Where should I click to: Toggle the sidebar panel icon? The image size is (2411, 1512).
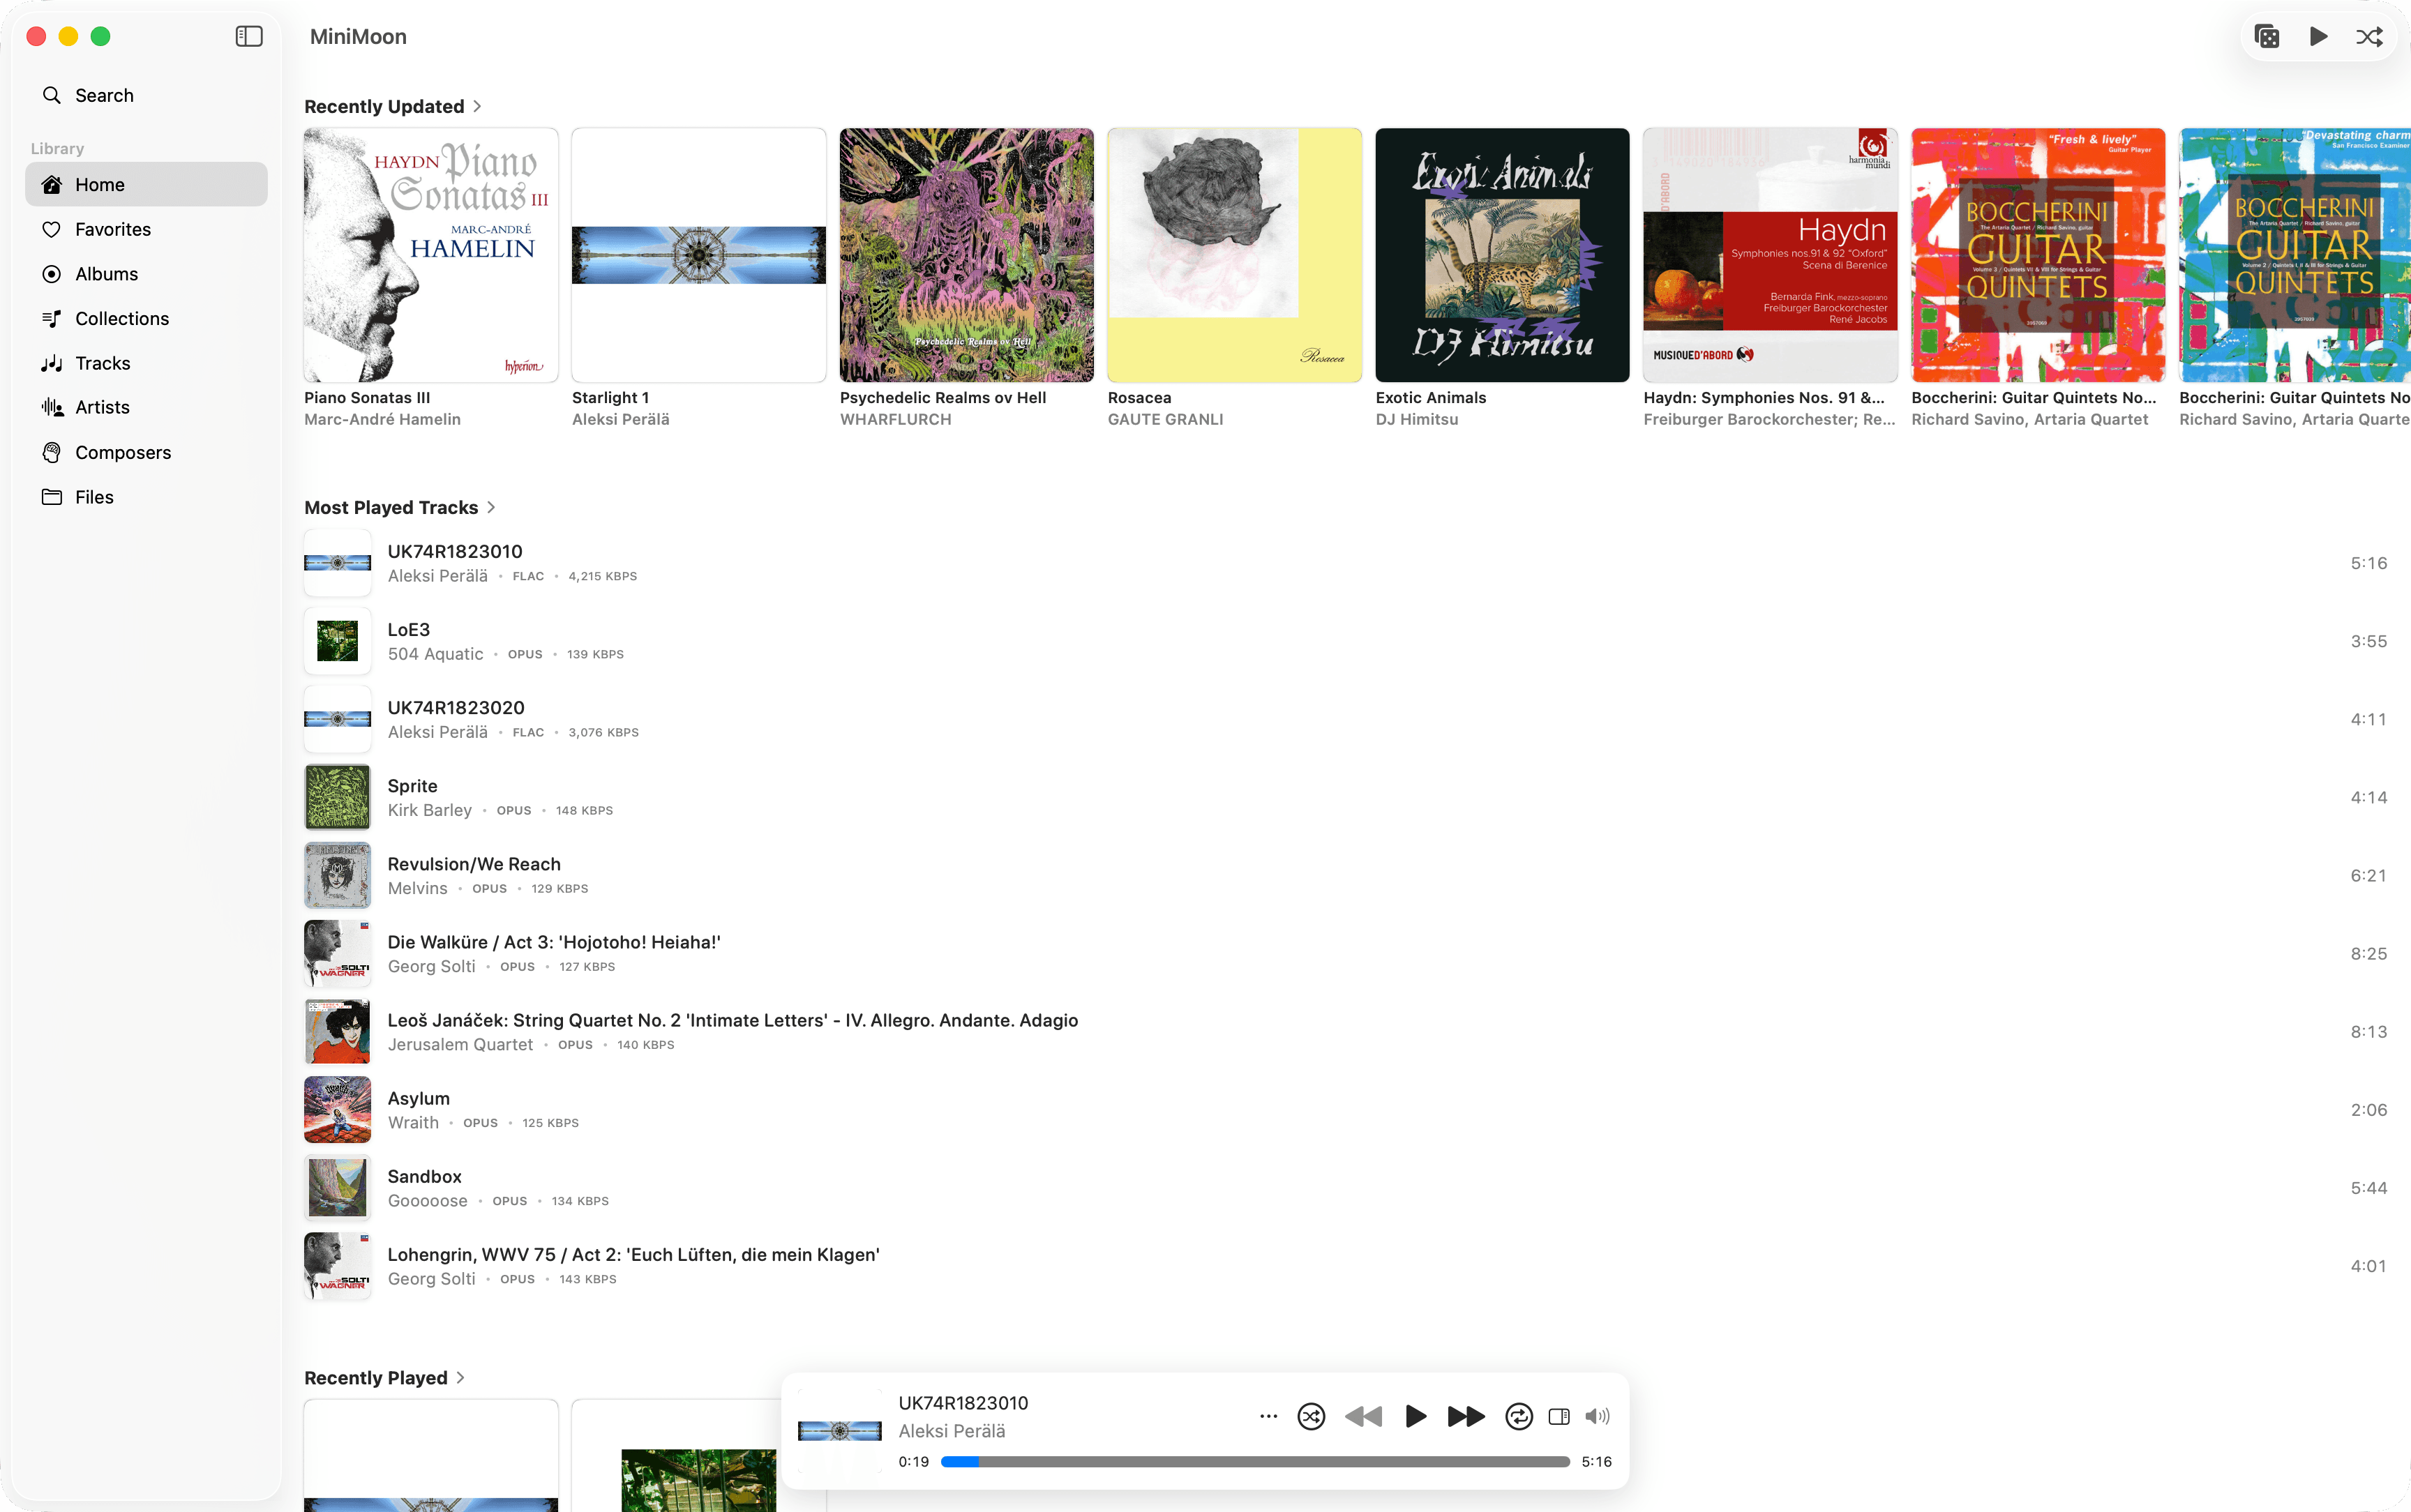[249, 37]
